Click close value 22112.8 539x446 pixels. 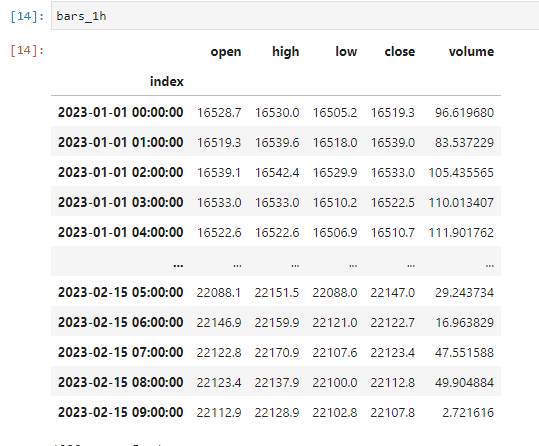(393, 382)
